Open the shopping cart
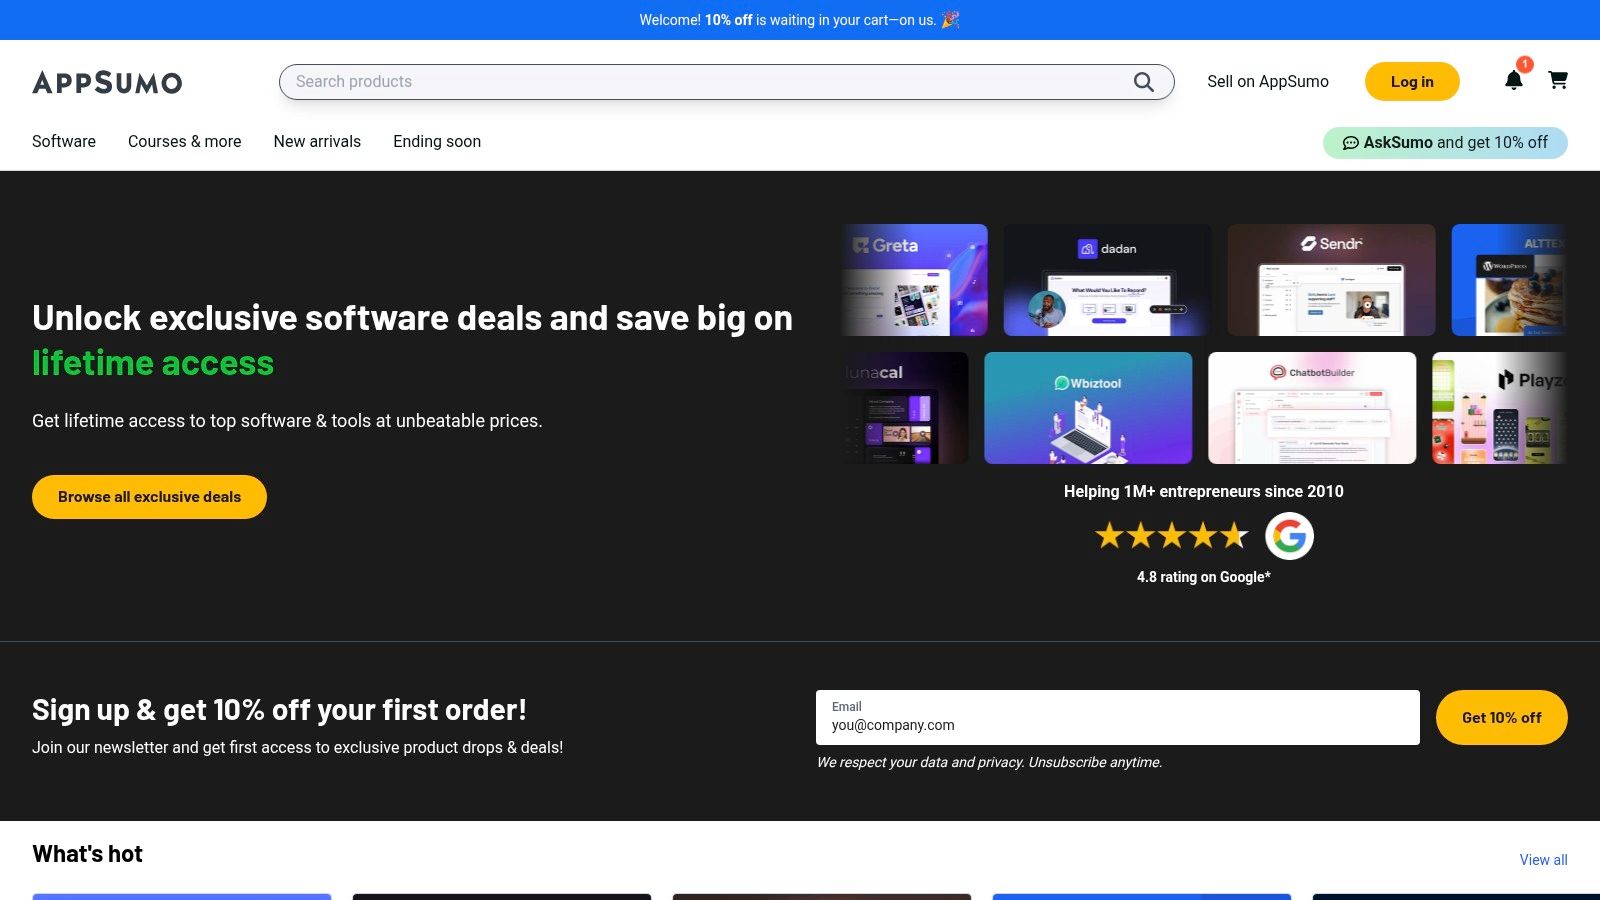Image resolution: width=1600 pixels, height=900 pixels. pyautogui.click(x=1558, y=80)
